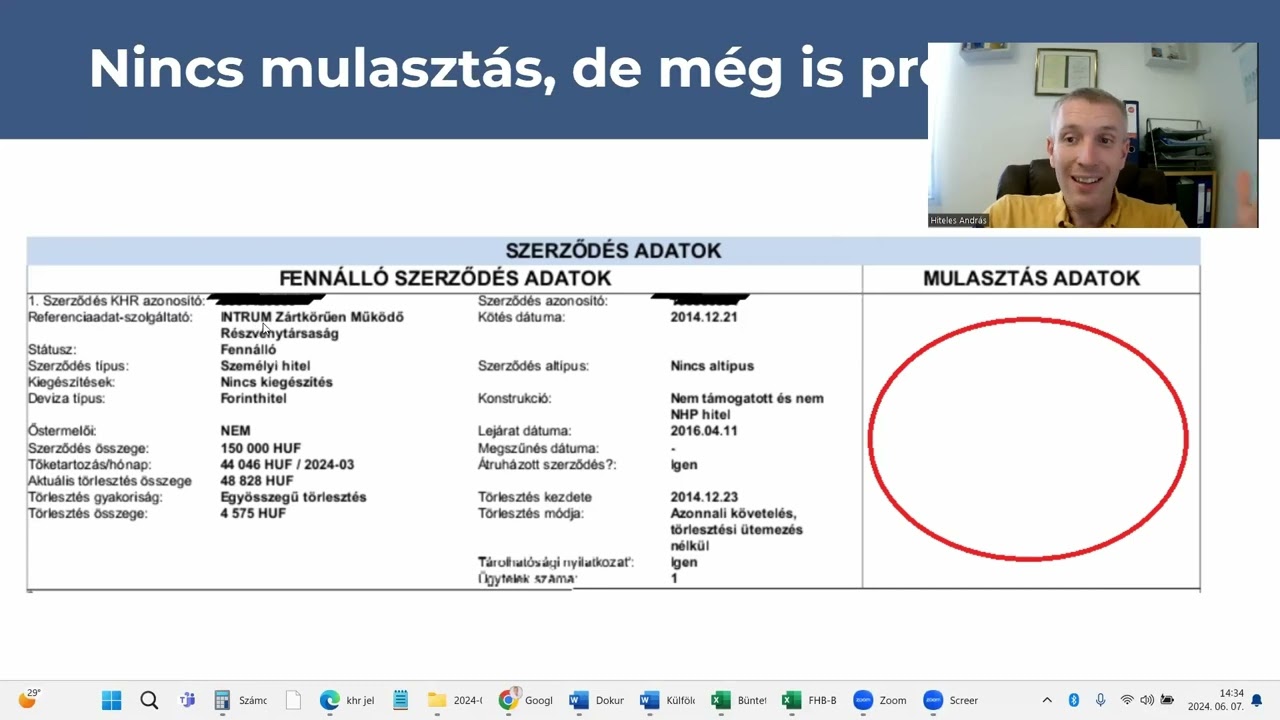Switch to Edge window khr jel
The image size is (1280, 720).
click(347, 700)
